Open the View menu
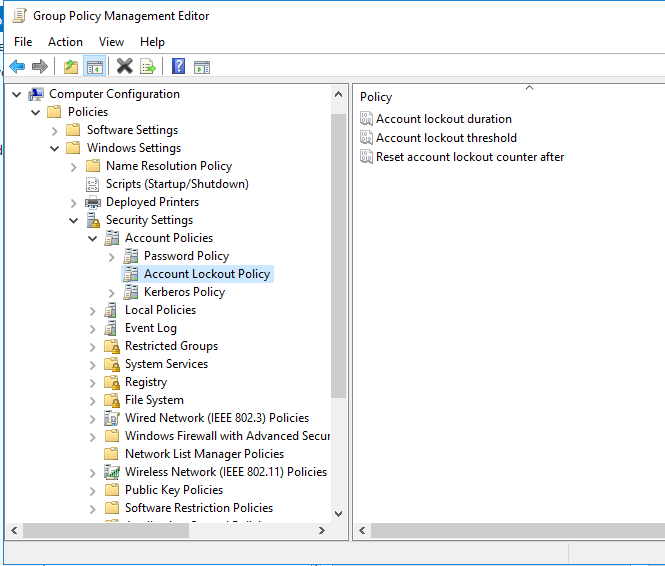665x566 pixels. pos(111,42)
